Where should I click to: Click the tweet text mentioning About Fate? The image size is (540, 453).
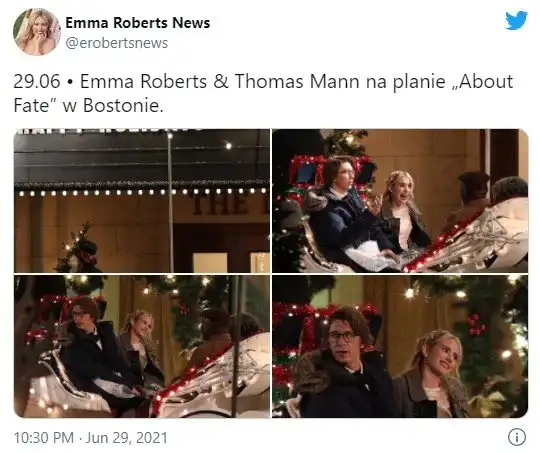pyautogui.click(x=263, y=93)
